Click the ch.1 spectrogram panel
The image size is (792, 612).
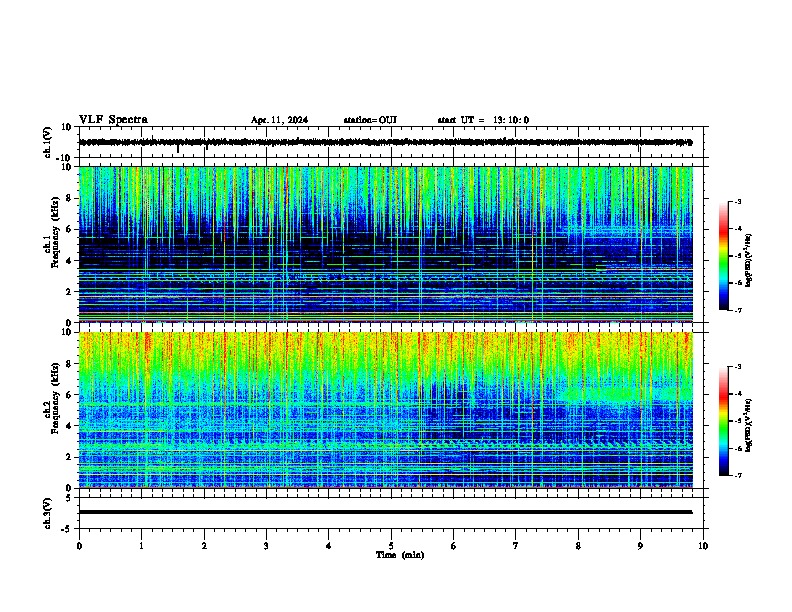click(386, 244)
